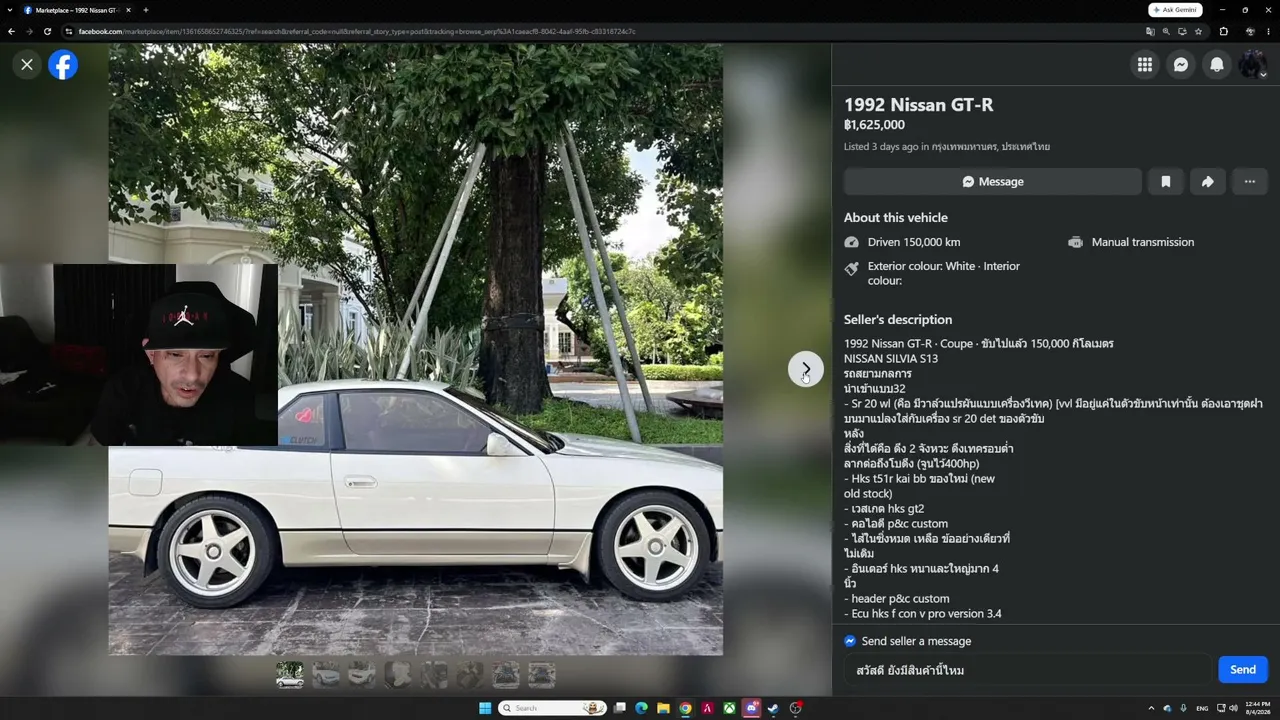The width and height of the screenshot is (1280, 720).
Task: Open the Chrome three-dot menu
Action: (x=1269, y=31)
